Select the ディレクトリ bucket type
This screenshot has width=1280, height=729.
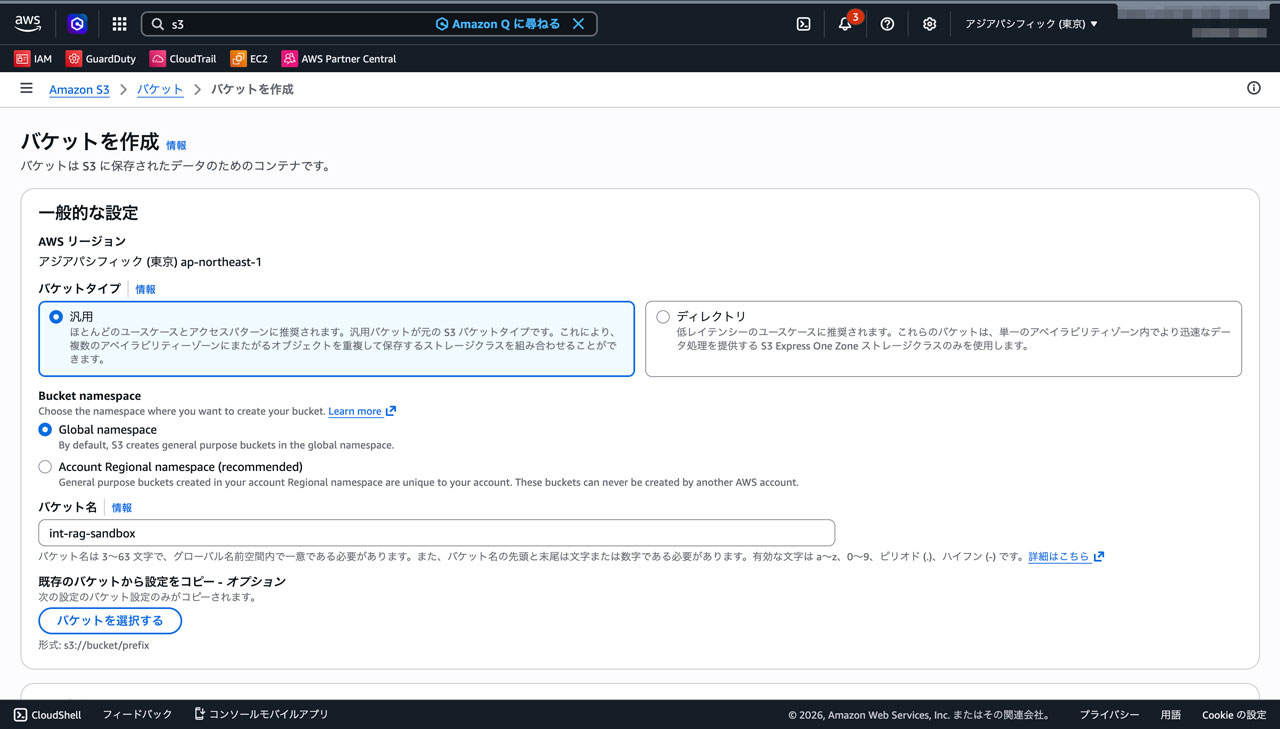663,317
